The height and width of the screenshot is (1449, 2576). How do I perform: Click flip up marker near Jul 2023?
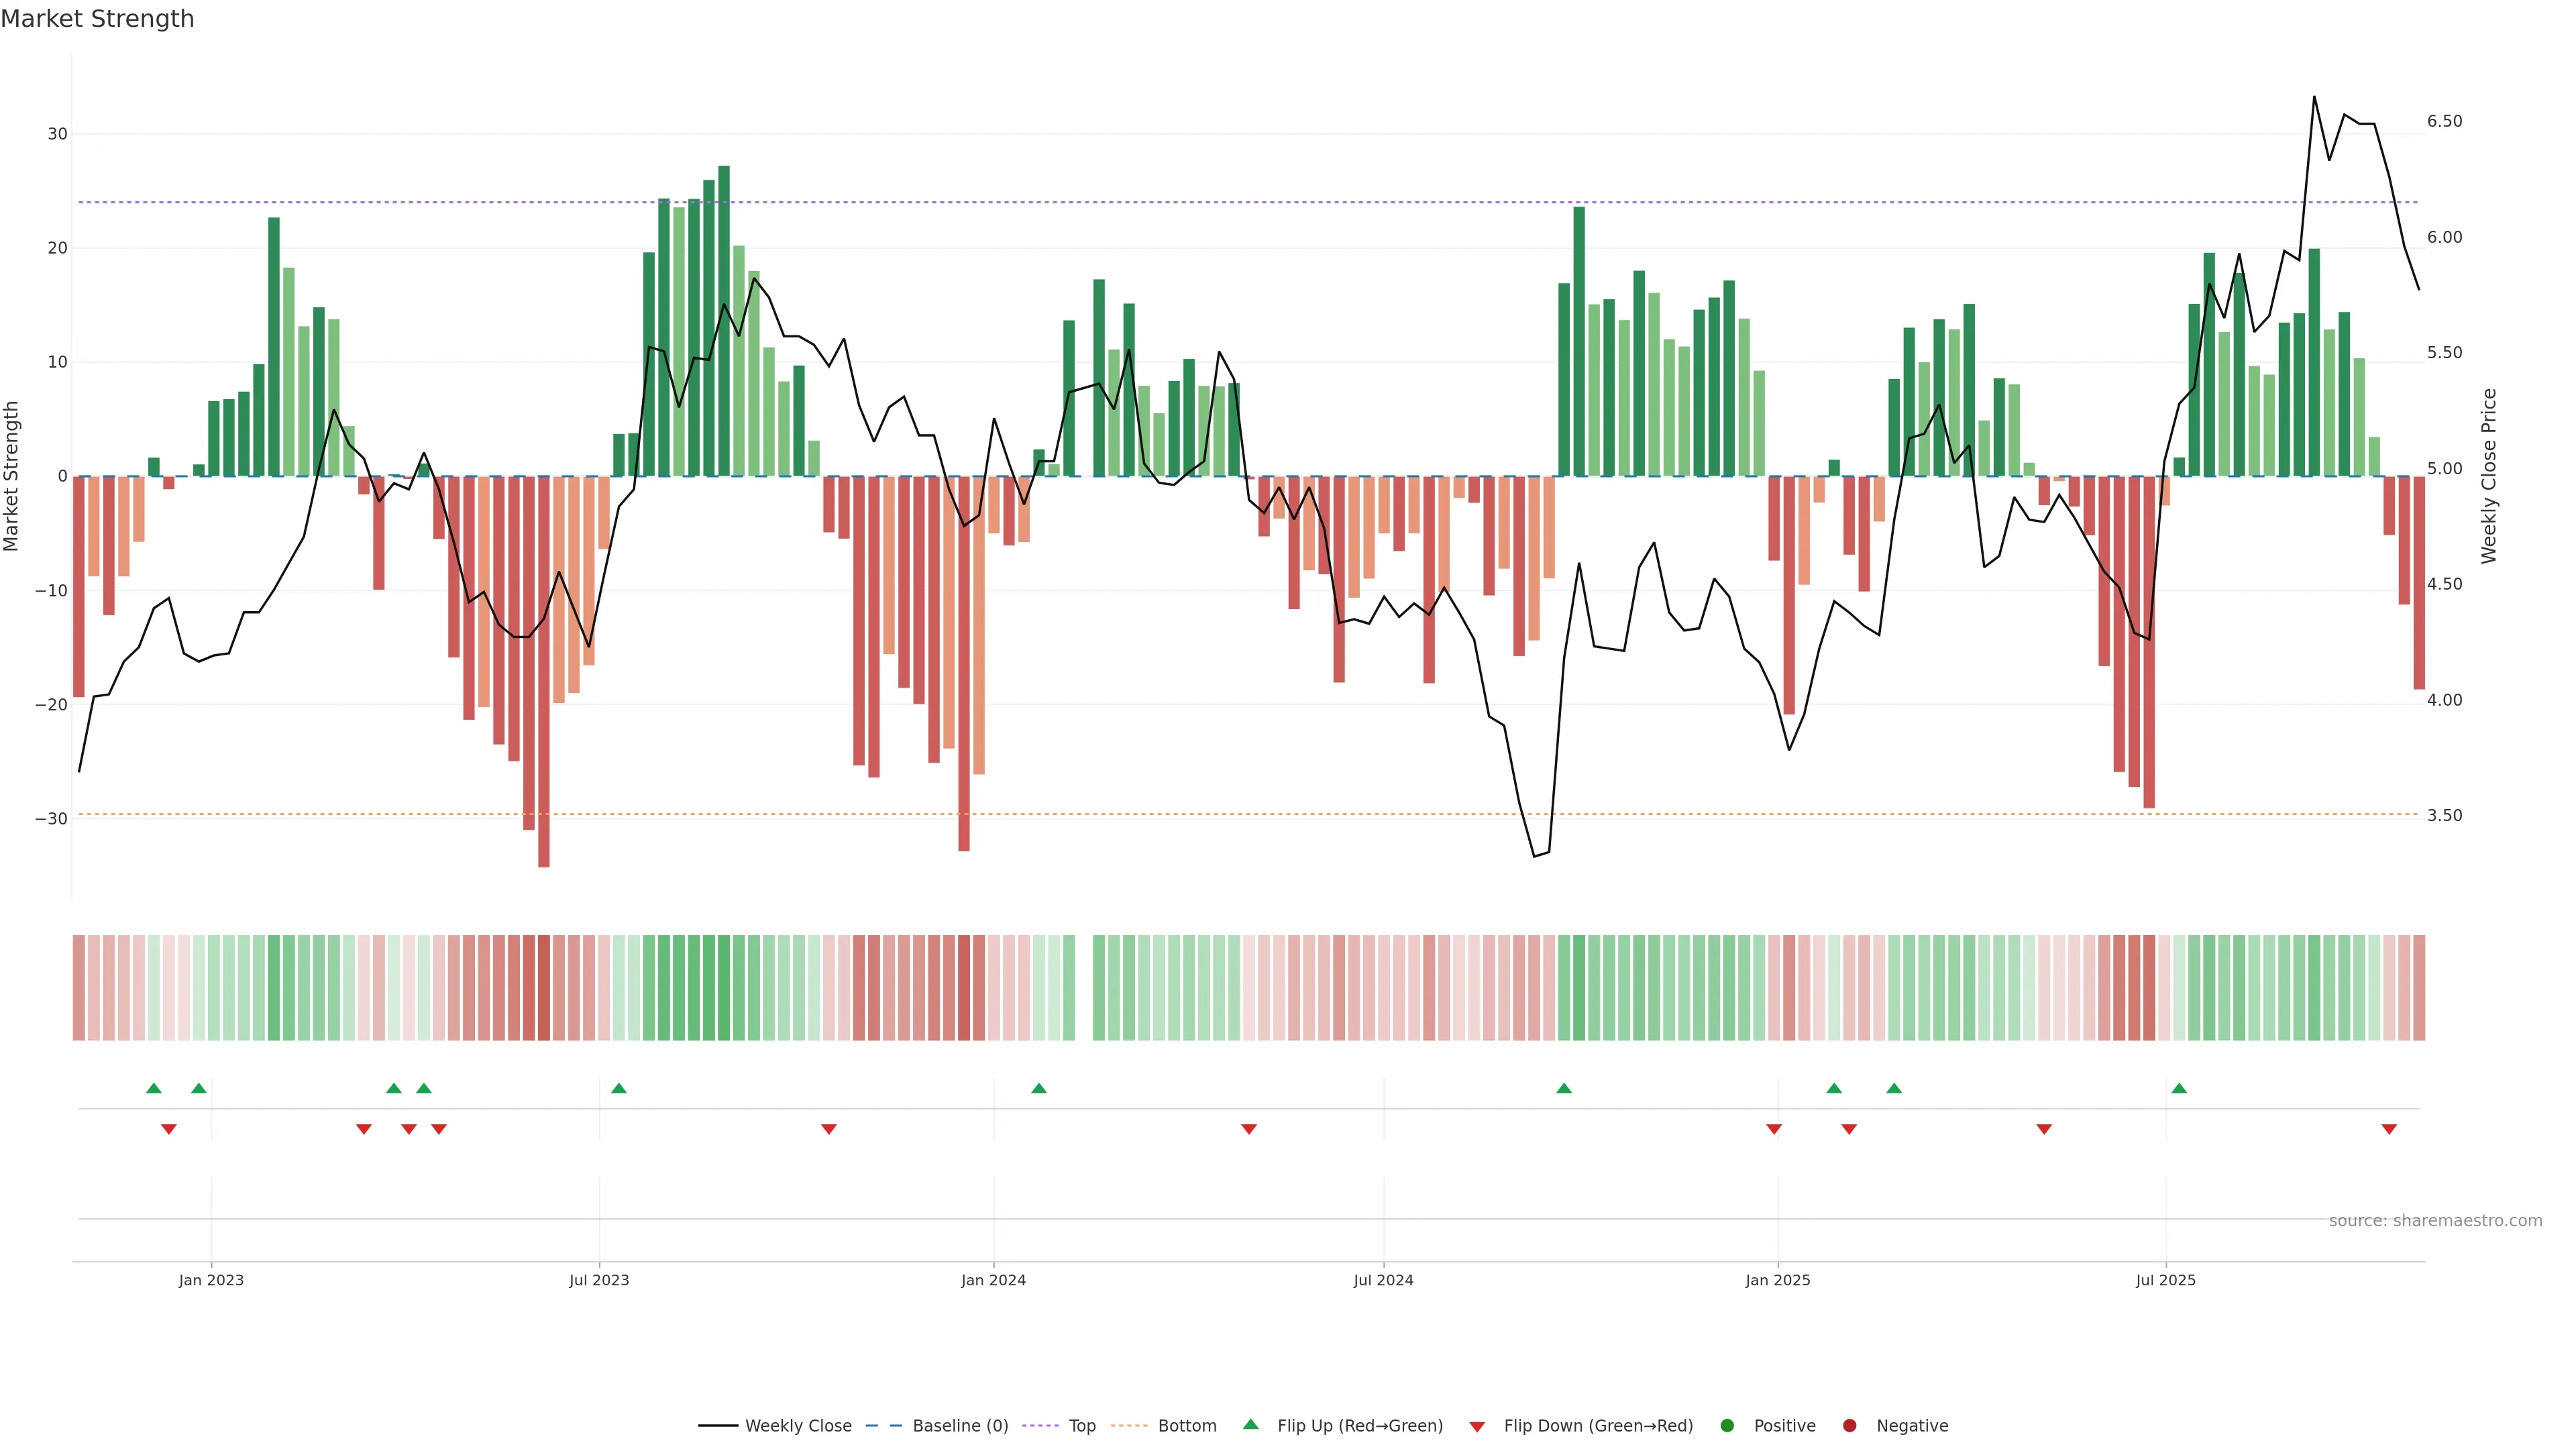(619, 1088)
